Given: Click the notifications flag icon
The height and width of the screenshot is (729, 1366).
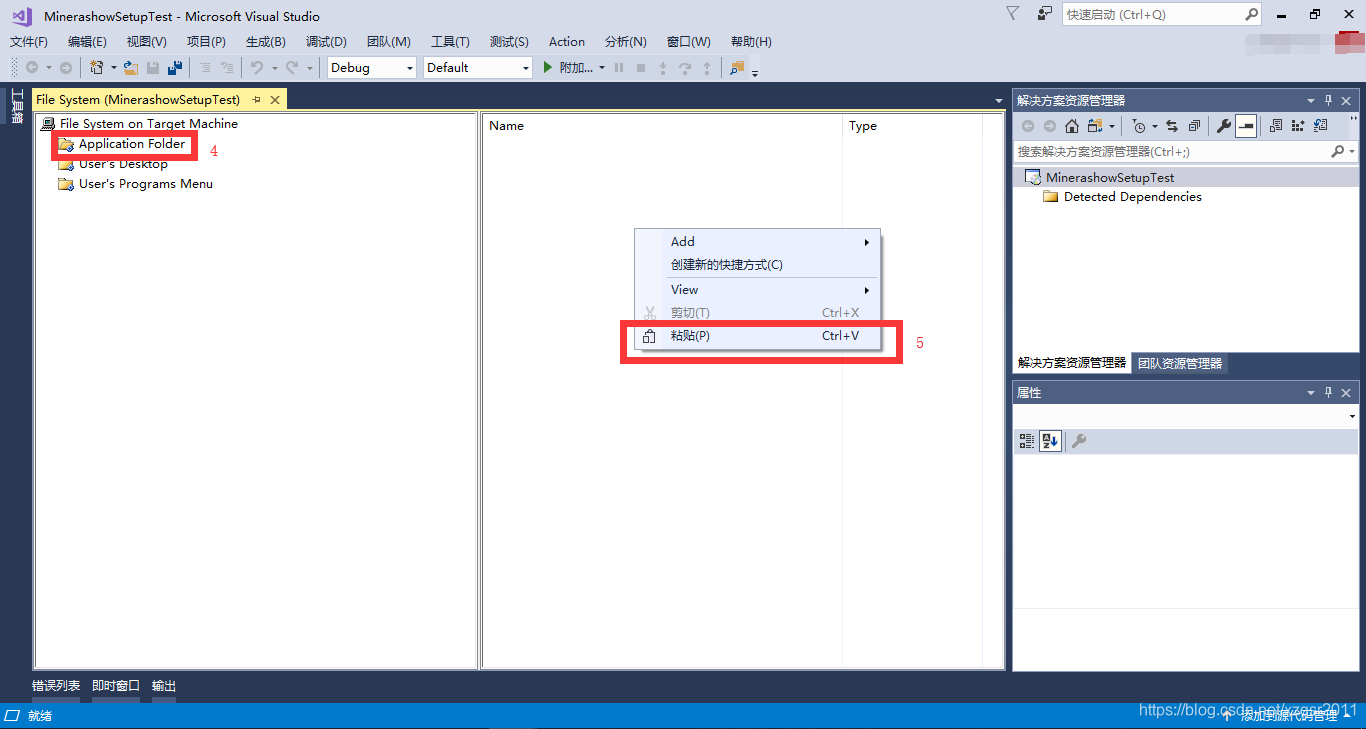Looking at the screenshot, I should pyautogui.click(x=1013, y=14).
